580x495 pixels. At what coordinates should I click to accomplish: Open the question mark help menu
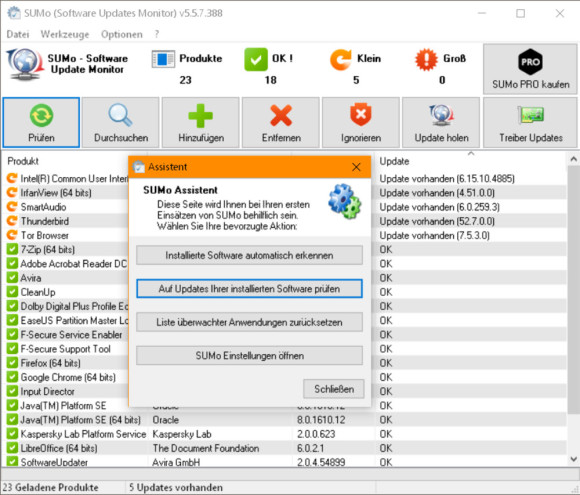pos(157,34)
